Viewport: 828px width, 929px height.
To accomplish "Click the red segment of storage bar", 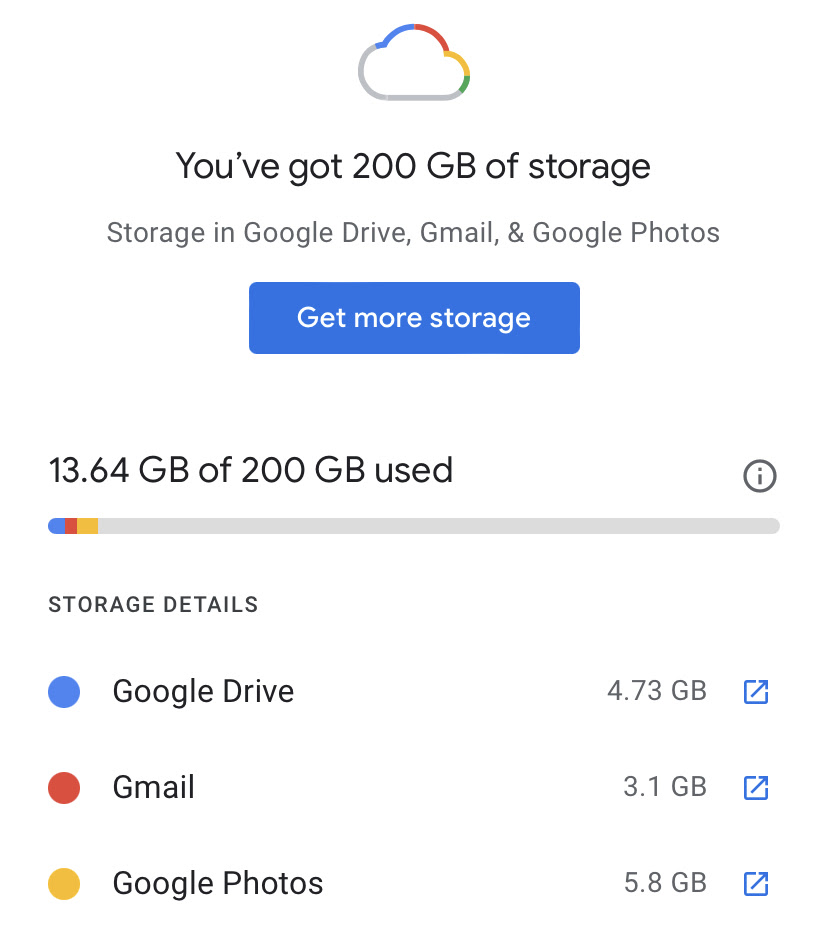I will [71, 526].
